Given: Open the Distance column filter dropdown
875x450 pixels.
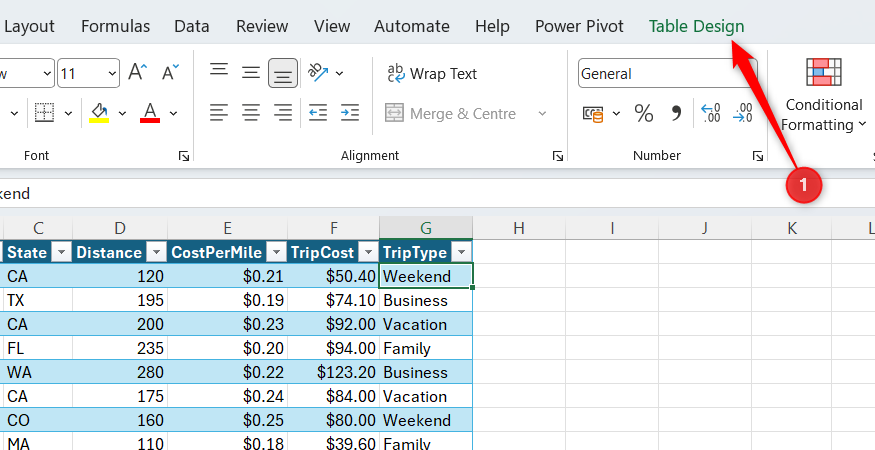Looking at the screenshot, I should [x=157, y=252].
